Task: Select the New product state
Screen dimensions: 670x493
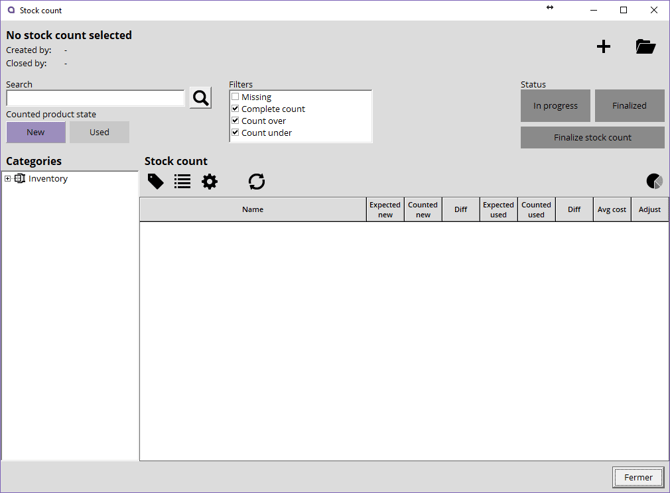Action: pos(36,132)
